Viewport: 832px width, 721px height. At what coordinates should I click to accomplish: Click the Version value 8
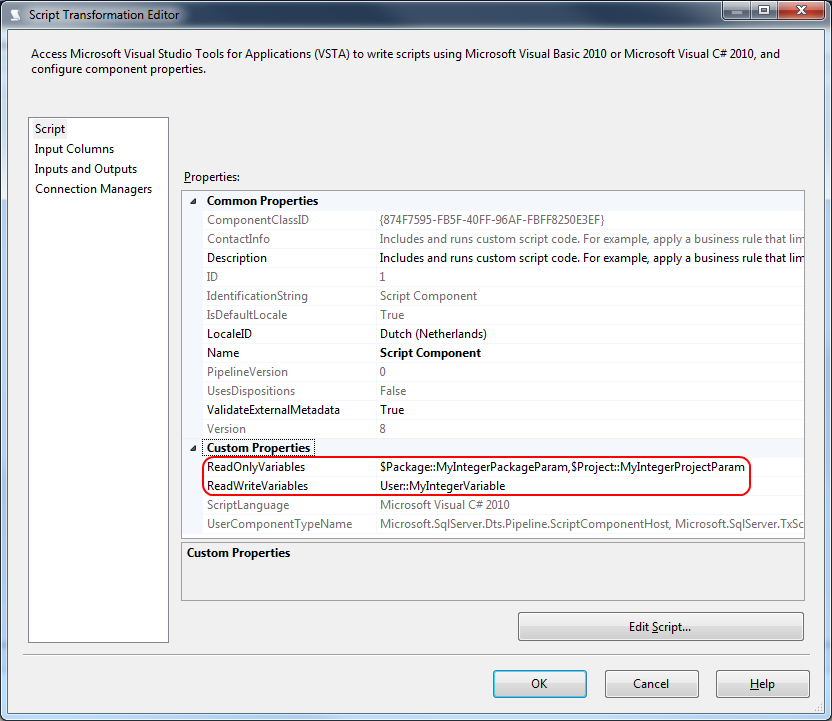point(383,429)
